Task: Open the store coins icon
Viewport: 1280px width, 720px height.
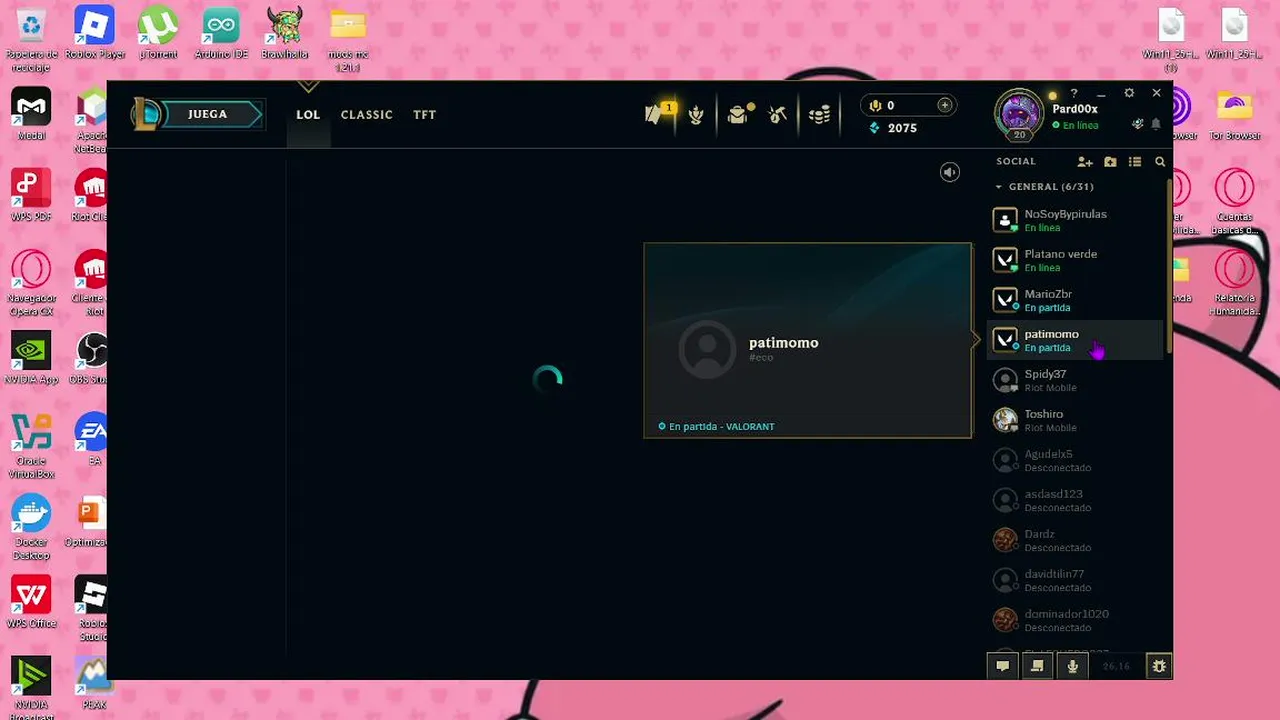Action: 819,115
